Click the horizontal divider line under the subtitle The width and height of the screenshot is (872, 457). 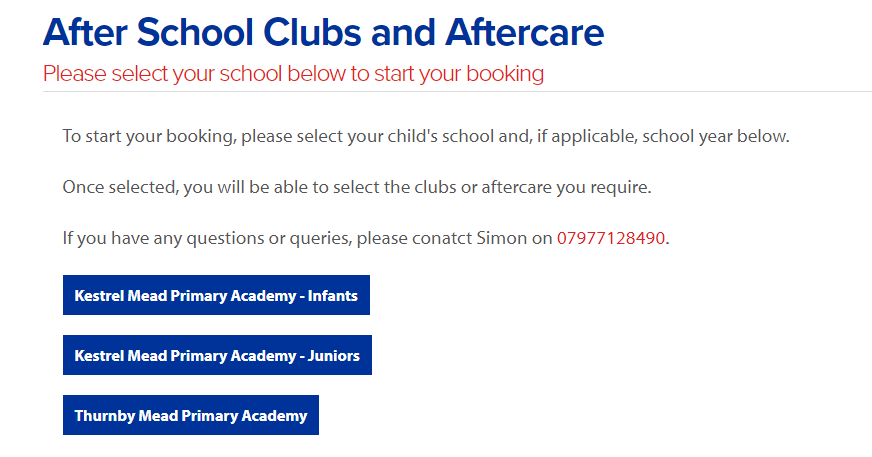457,91
